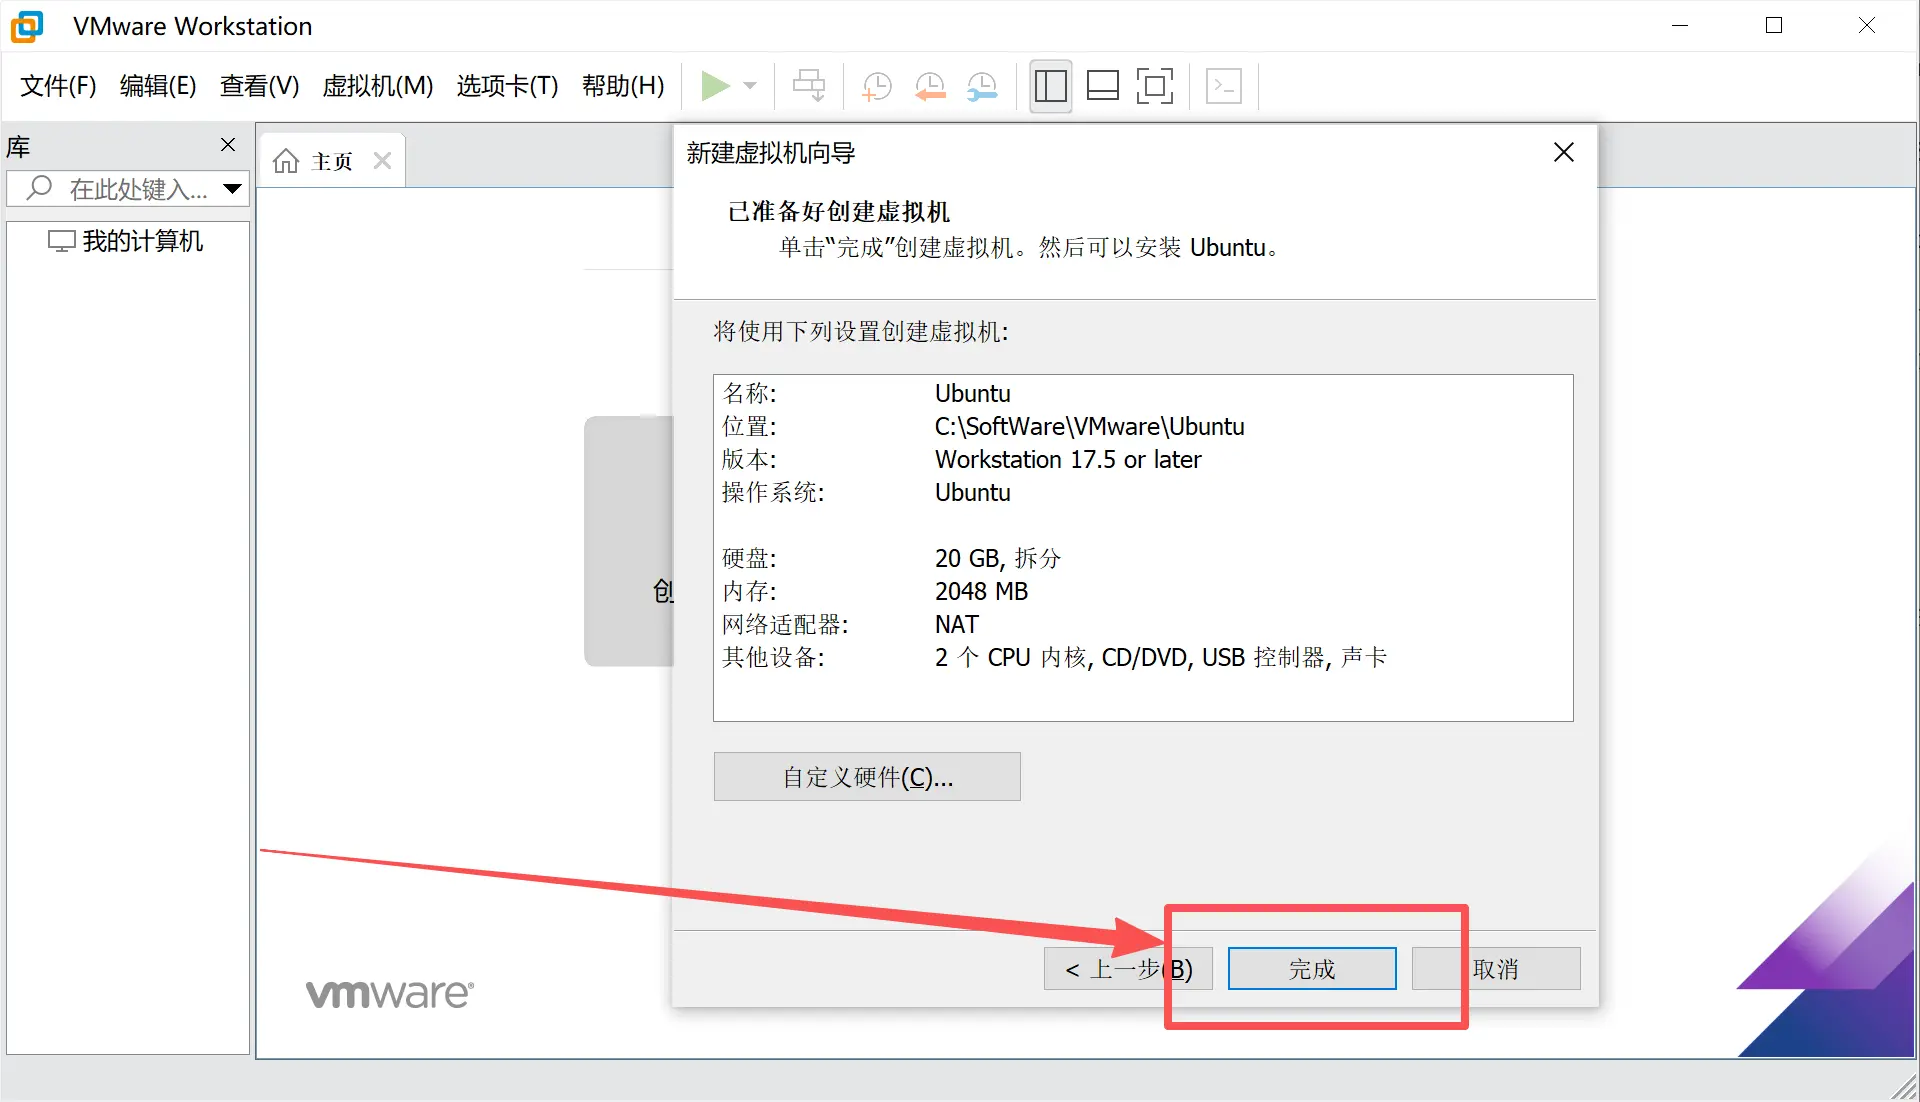Toggle the thumbnail bar view icon
The image size is (1920, 1102).
click(1102, 86)
